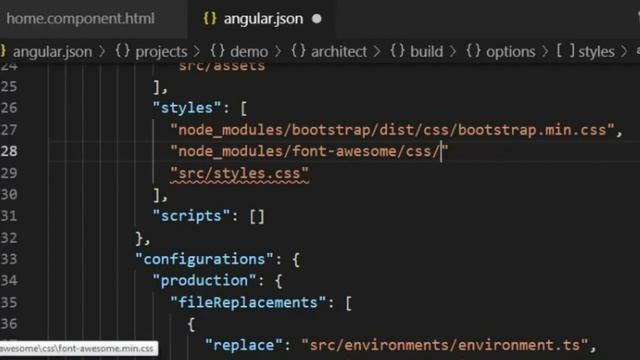Image resolution: width=640 pixels, height=360 pixels.
Task: Click the underlined "src/styles.css" string
Action: (239, 173)
